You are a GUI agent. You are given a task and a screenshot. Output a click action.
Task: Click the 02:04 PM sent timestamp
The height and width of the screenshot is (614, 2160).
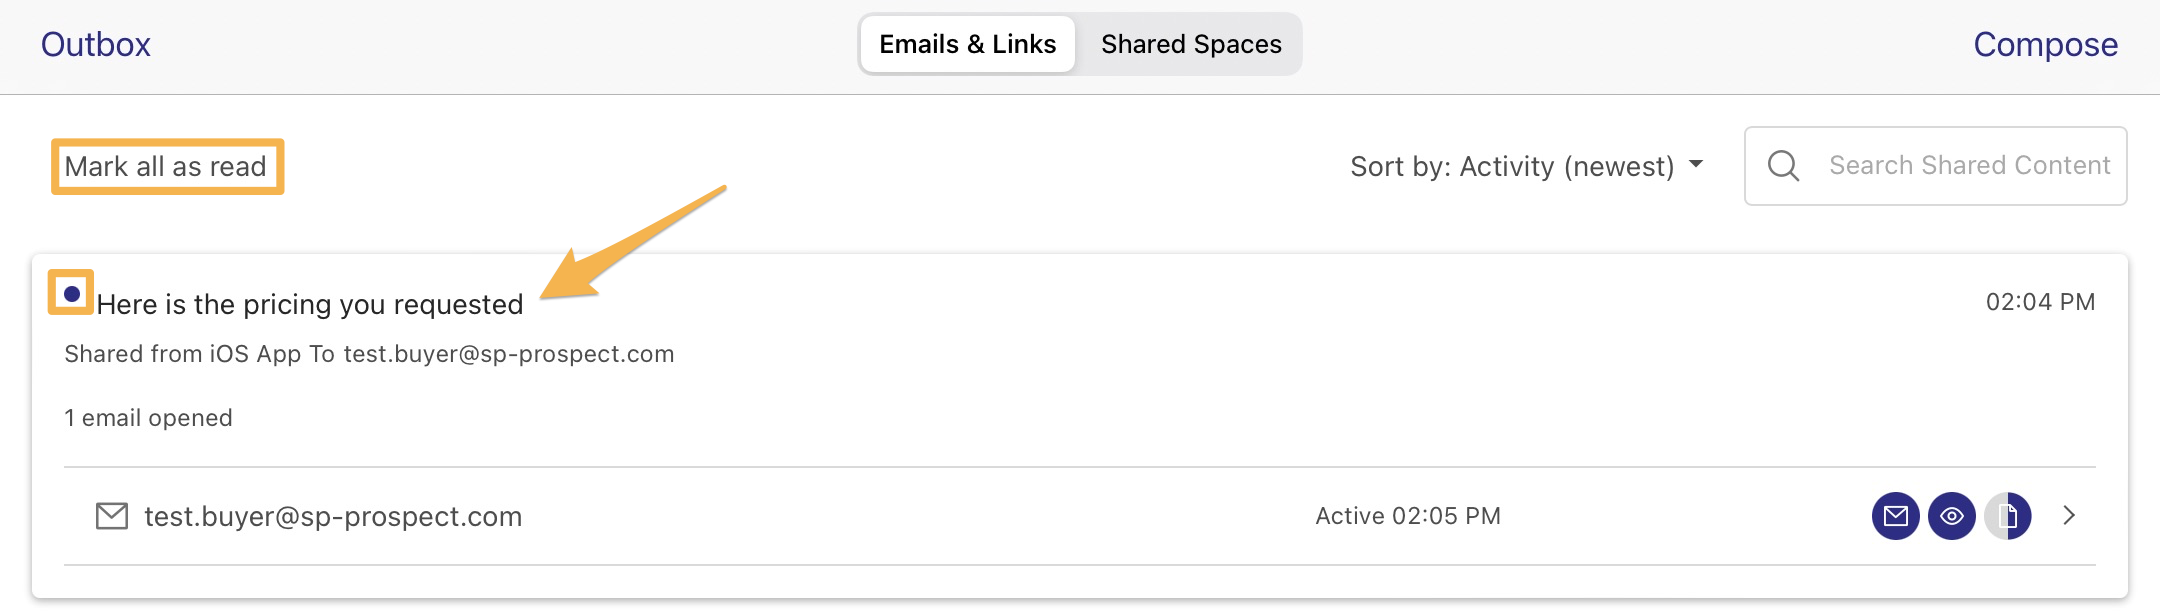tap(2040, 302)
